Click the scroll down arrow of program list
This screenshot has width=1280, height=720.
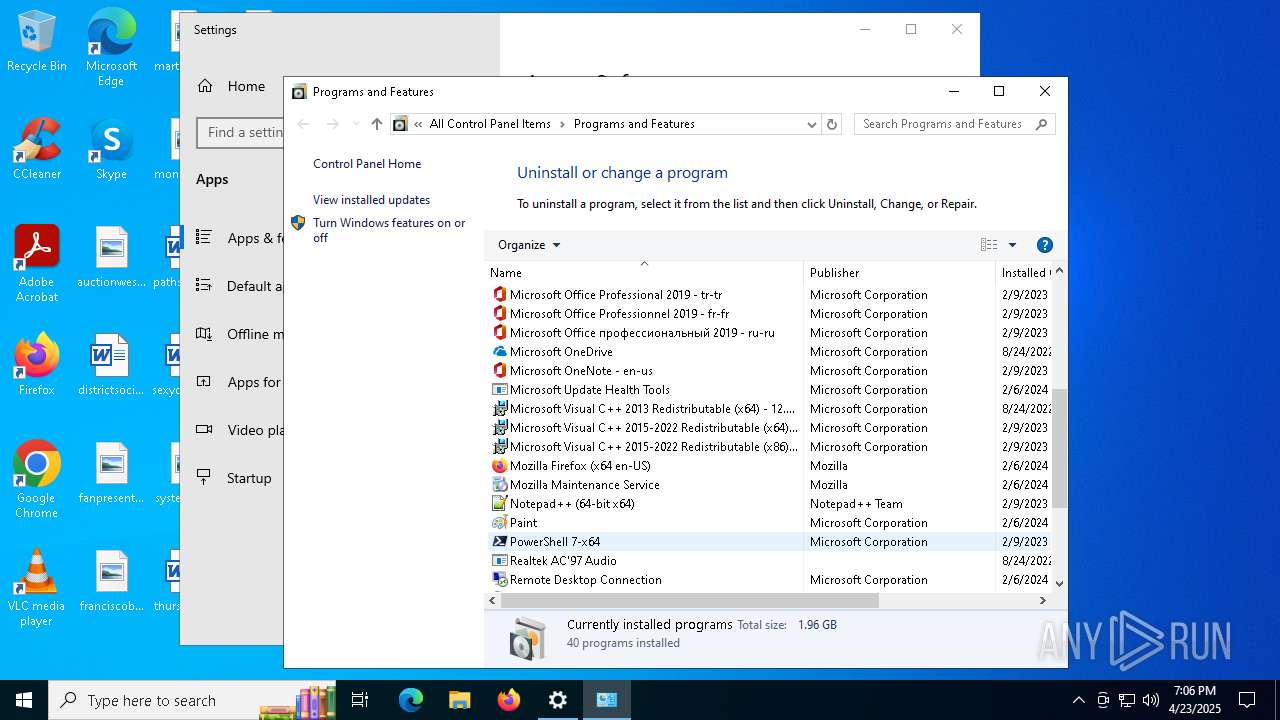coord(1059,584)
